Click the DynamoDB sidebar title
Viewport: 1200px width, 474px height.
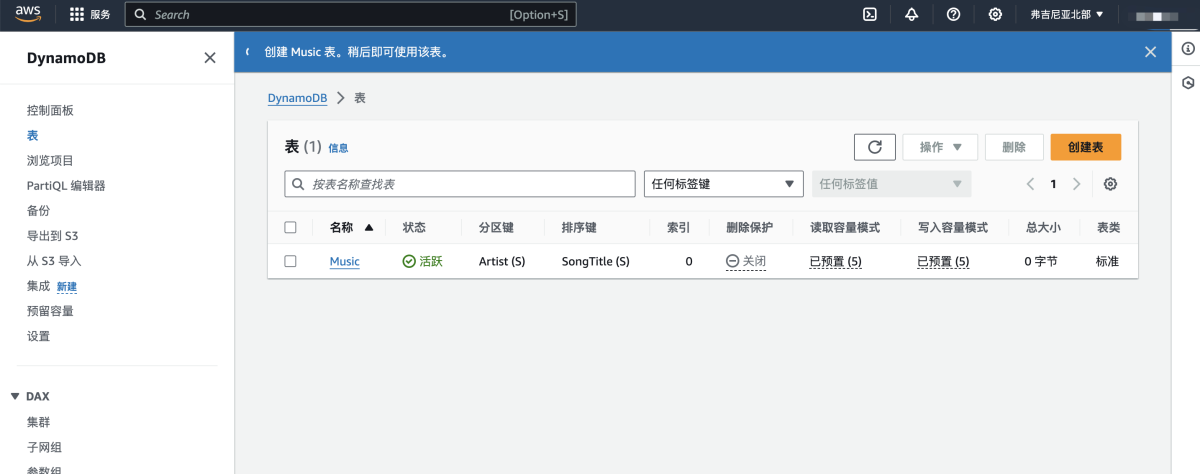[x=66, y=58]
